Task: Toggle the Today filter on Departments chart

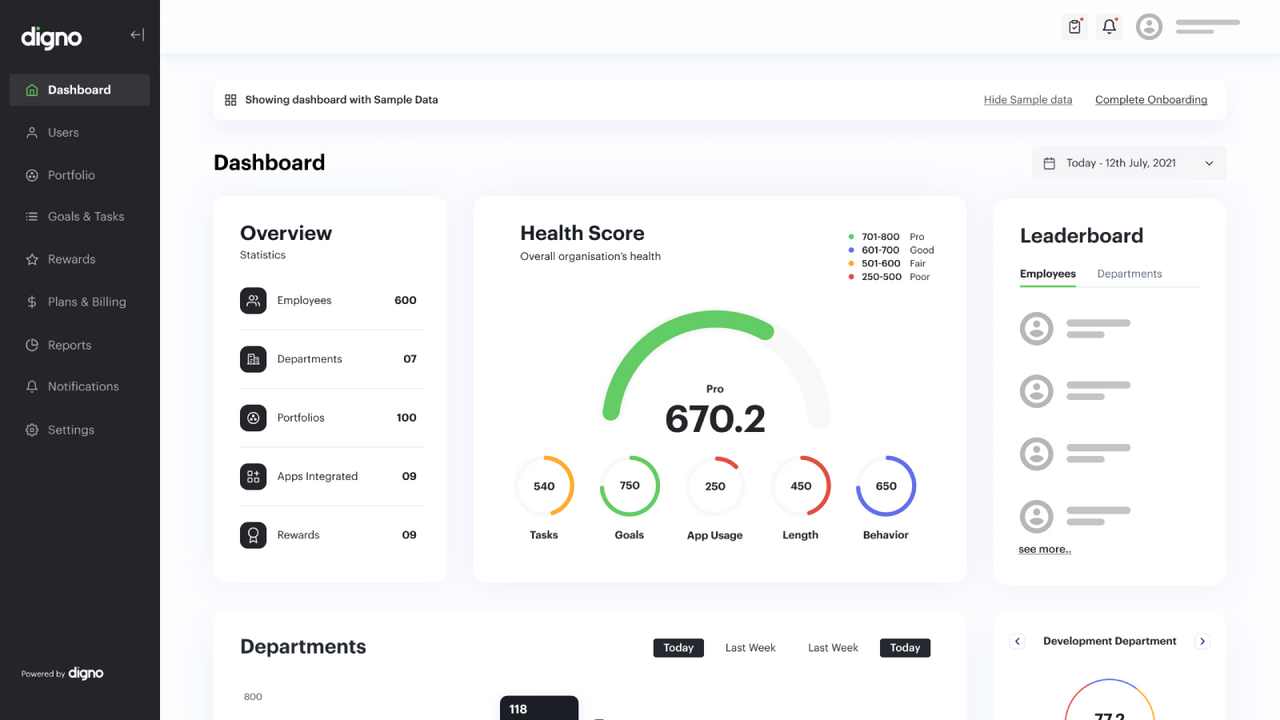Action: pyautogui.click(x=678, y=647)
